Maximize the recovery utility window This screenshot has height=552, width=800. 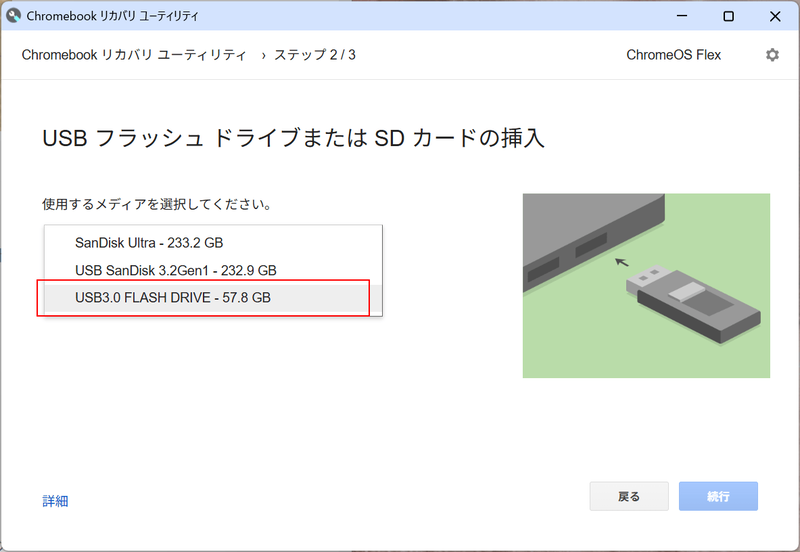coord(729,16)
